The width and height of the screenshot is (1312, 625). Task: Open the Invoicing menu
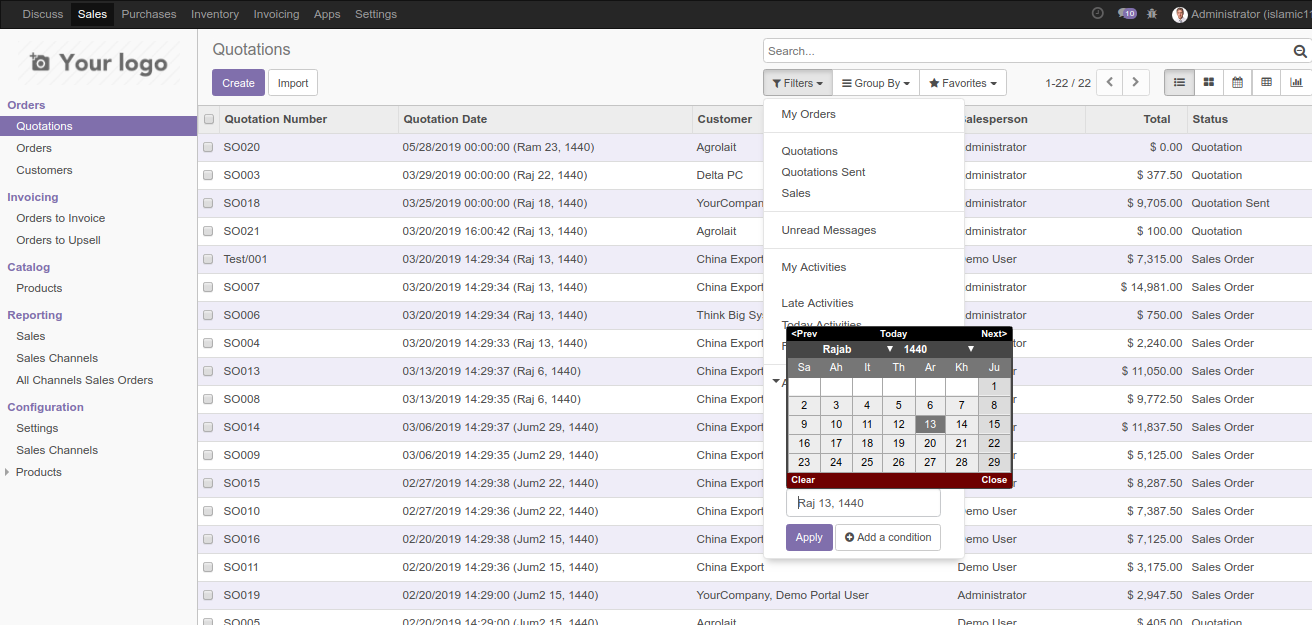(x=276, y=14)
